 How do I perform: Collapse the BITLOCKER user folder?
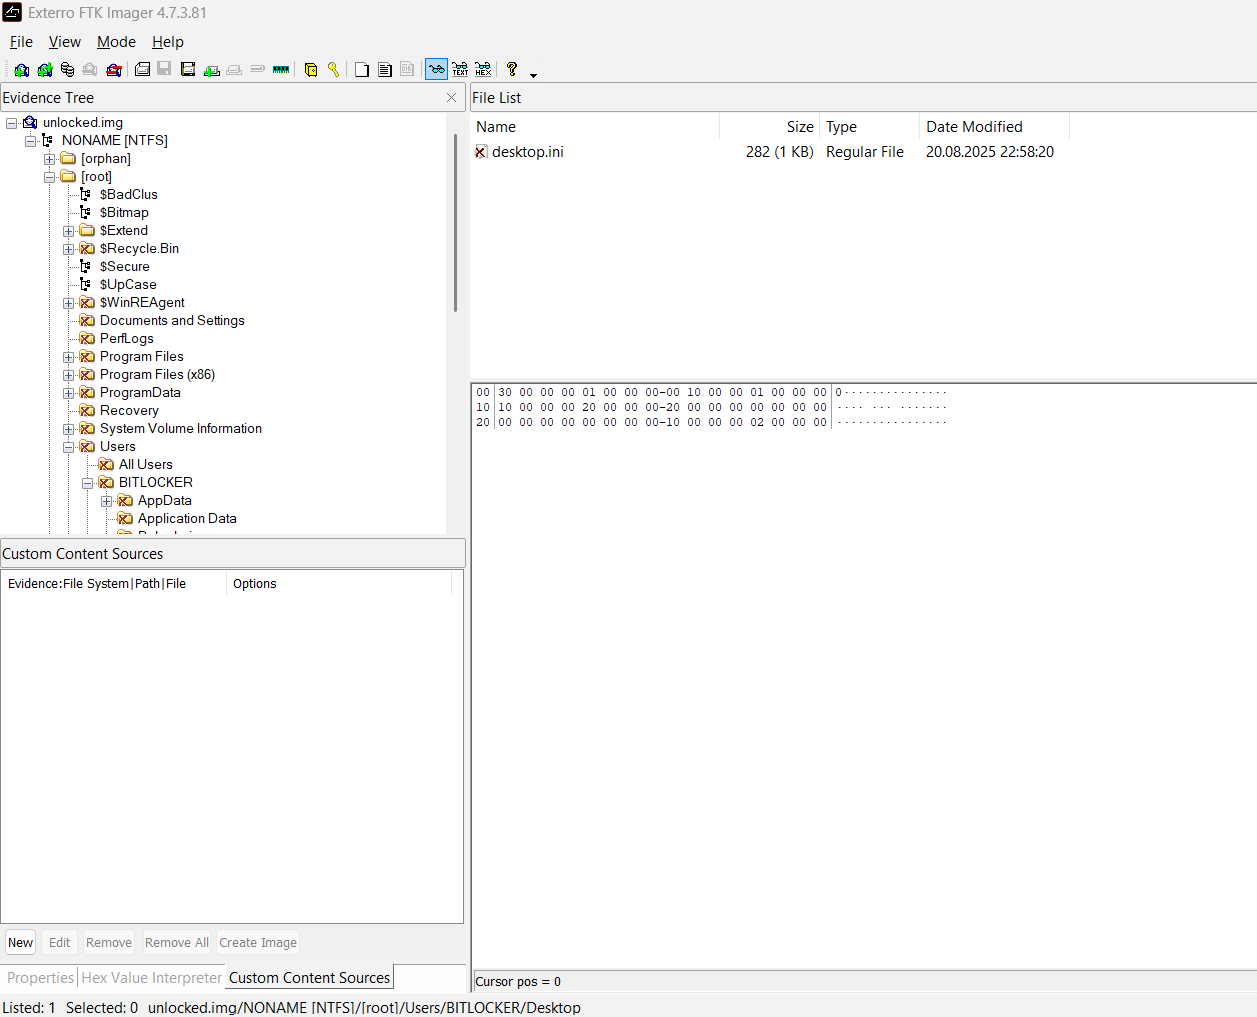click(87, 483)
